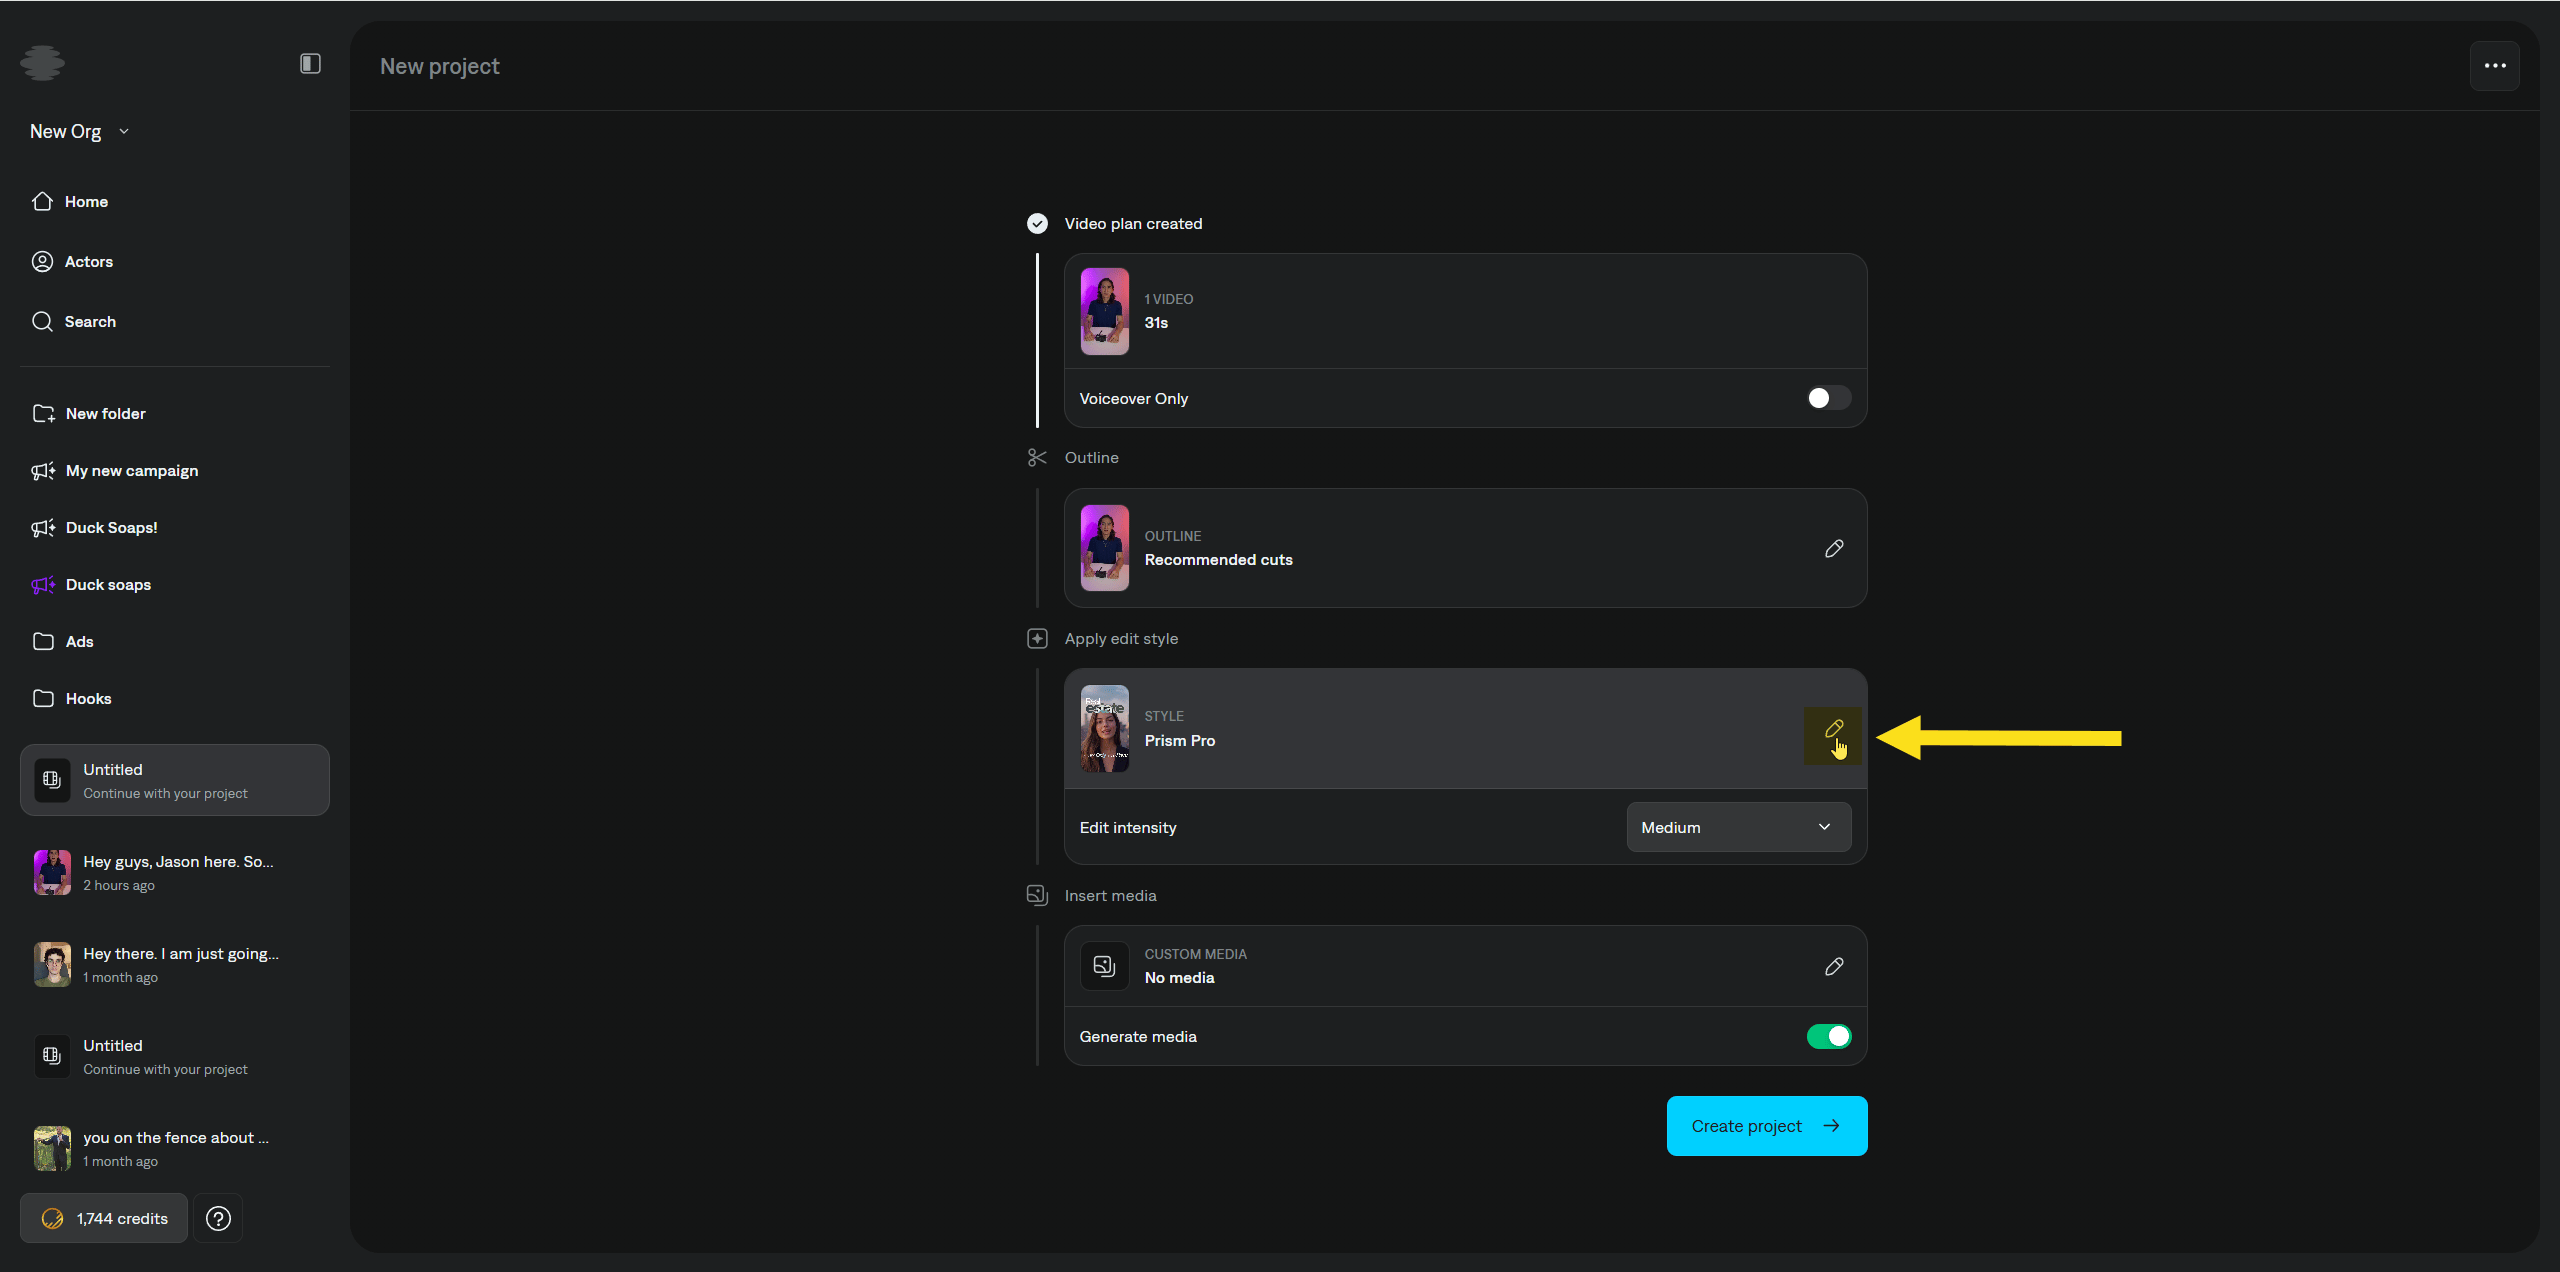2560x1272 pixels.
Task: Click the Outline scissors icon
Action: pyautogui.click(x=1037, y=458)
